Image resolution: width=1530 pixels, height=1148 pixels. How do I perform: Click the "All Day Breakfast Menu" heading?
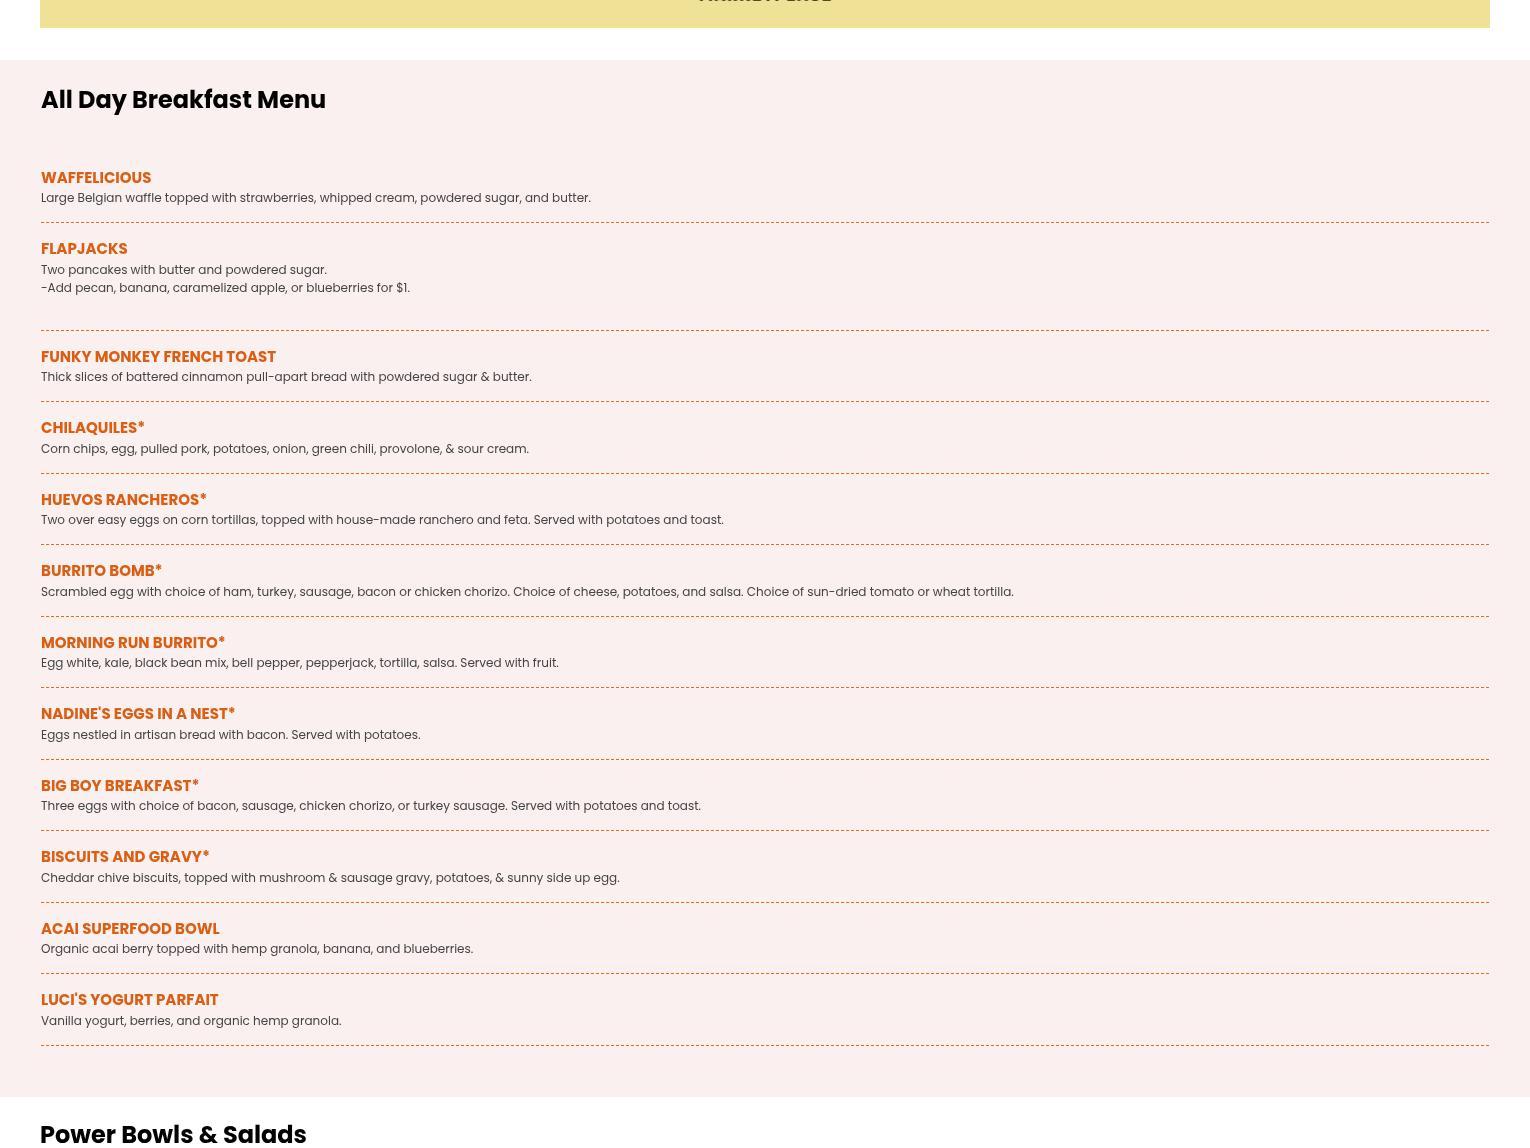point(183,100)
